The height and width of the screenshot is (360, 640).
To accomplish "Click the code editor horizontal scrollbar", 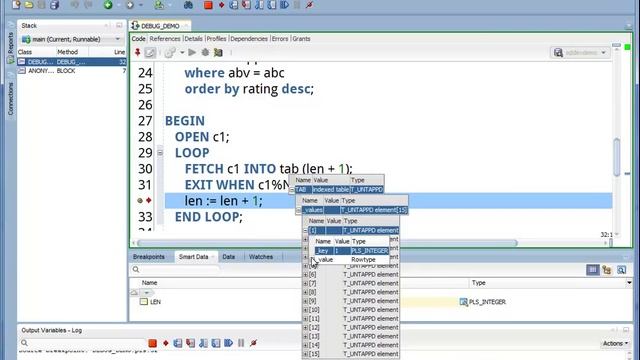I will 327,243.
